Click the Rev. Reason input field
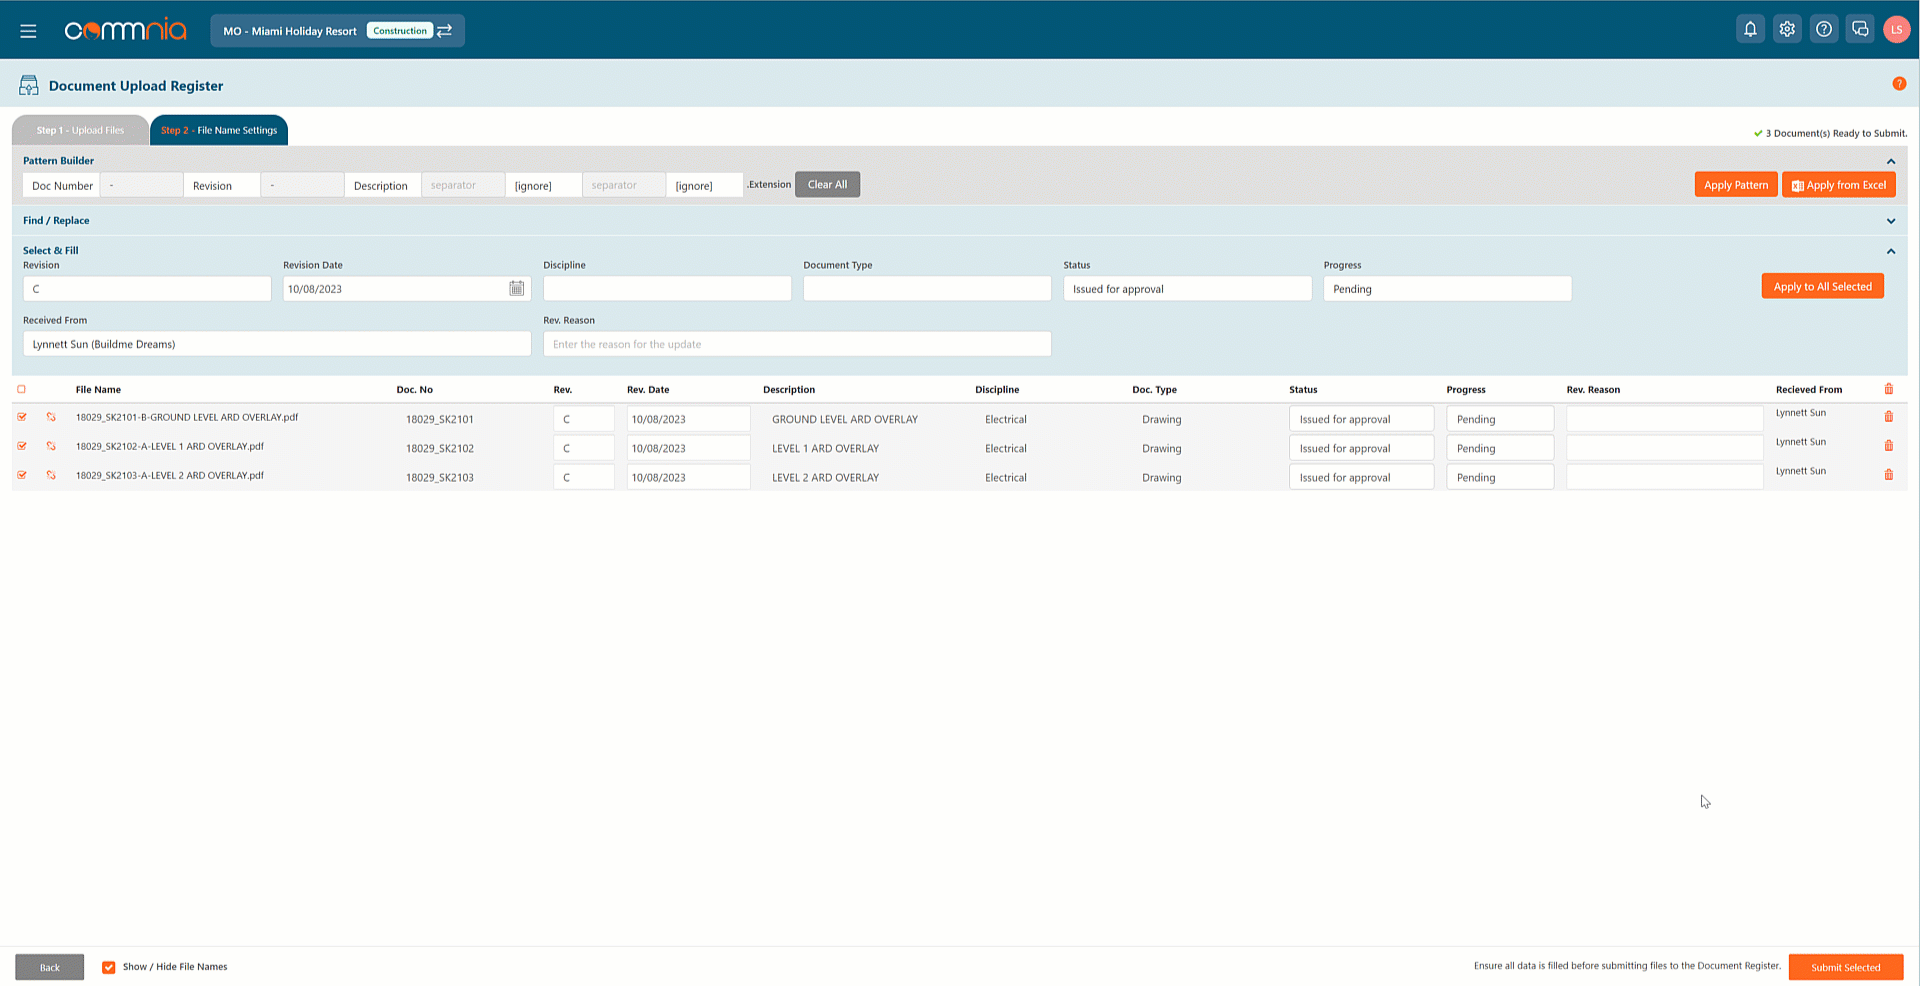The height and width of the screenshot is (986, 1920). (x=797, y=344)
